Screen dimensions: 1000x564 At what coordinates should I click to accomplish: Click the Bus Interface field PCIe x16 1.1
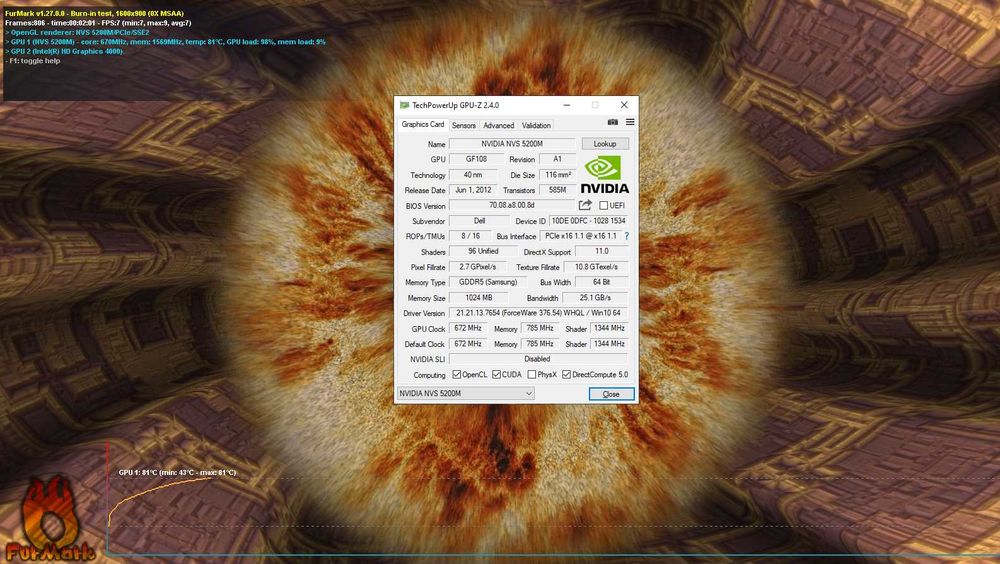(580, 236)
